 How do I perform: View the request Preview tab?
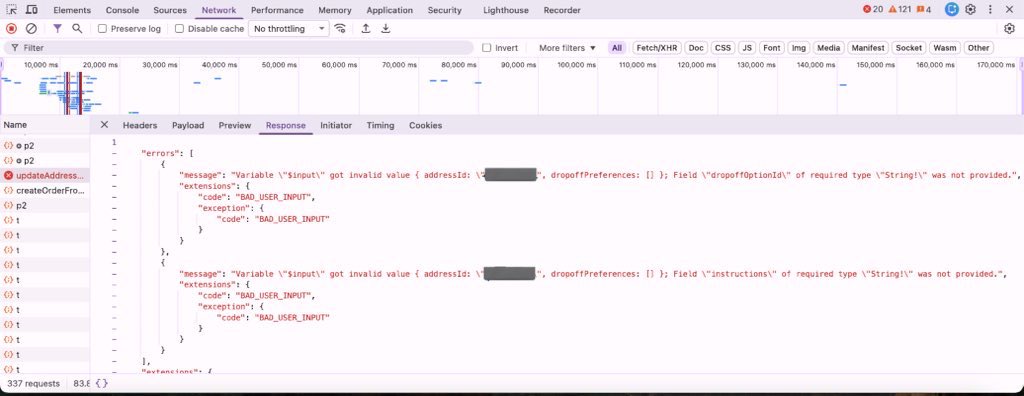[234, 125]
